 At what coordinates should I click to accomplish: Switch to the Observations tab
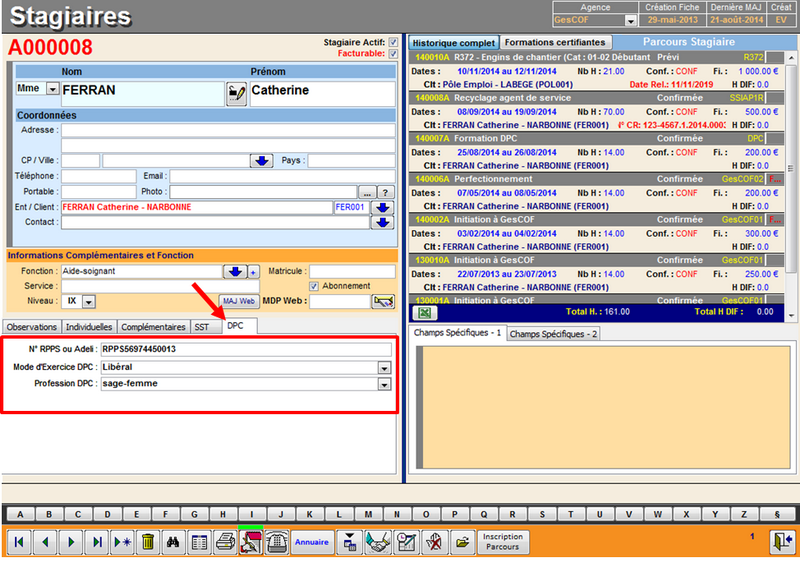point(32,327)
